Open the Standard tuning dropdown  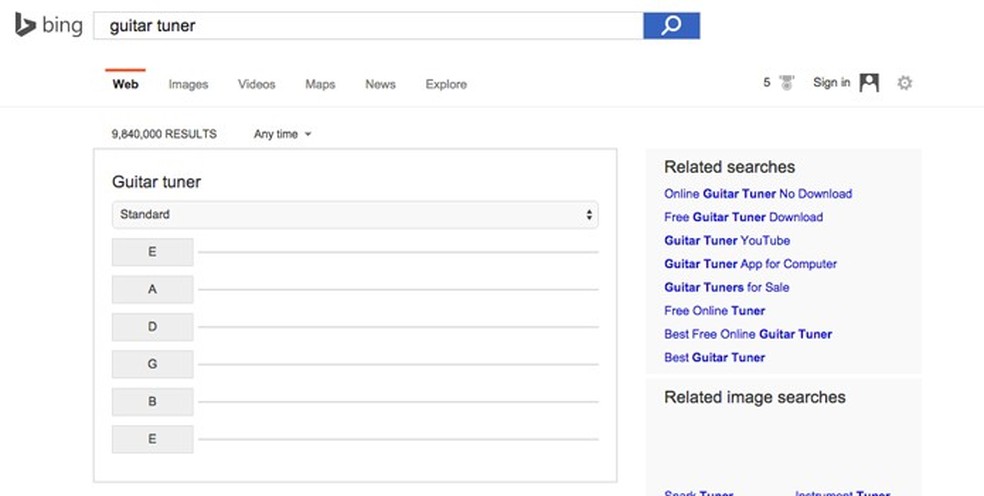(355, 215)
